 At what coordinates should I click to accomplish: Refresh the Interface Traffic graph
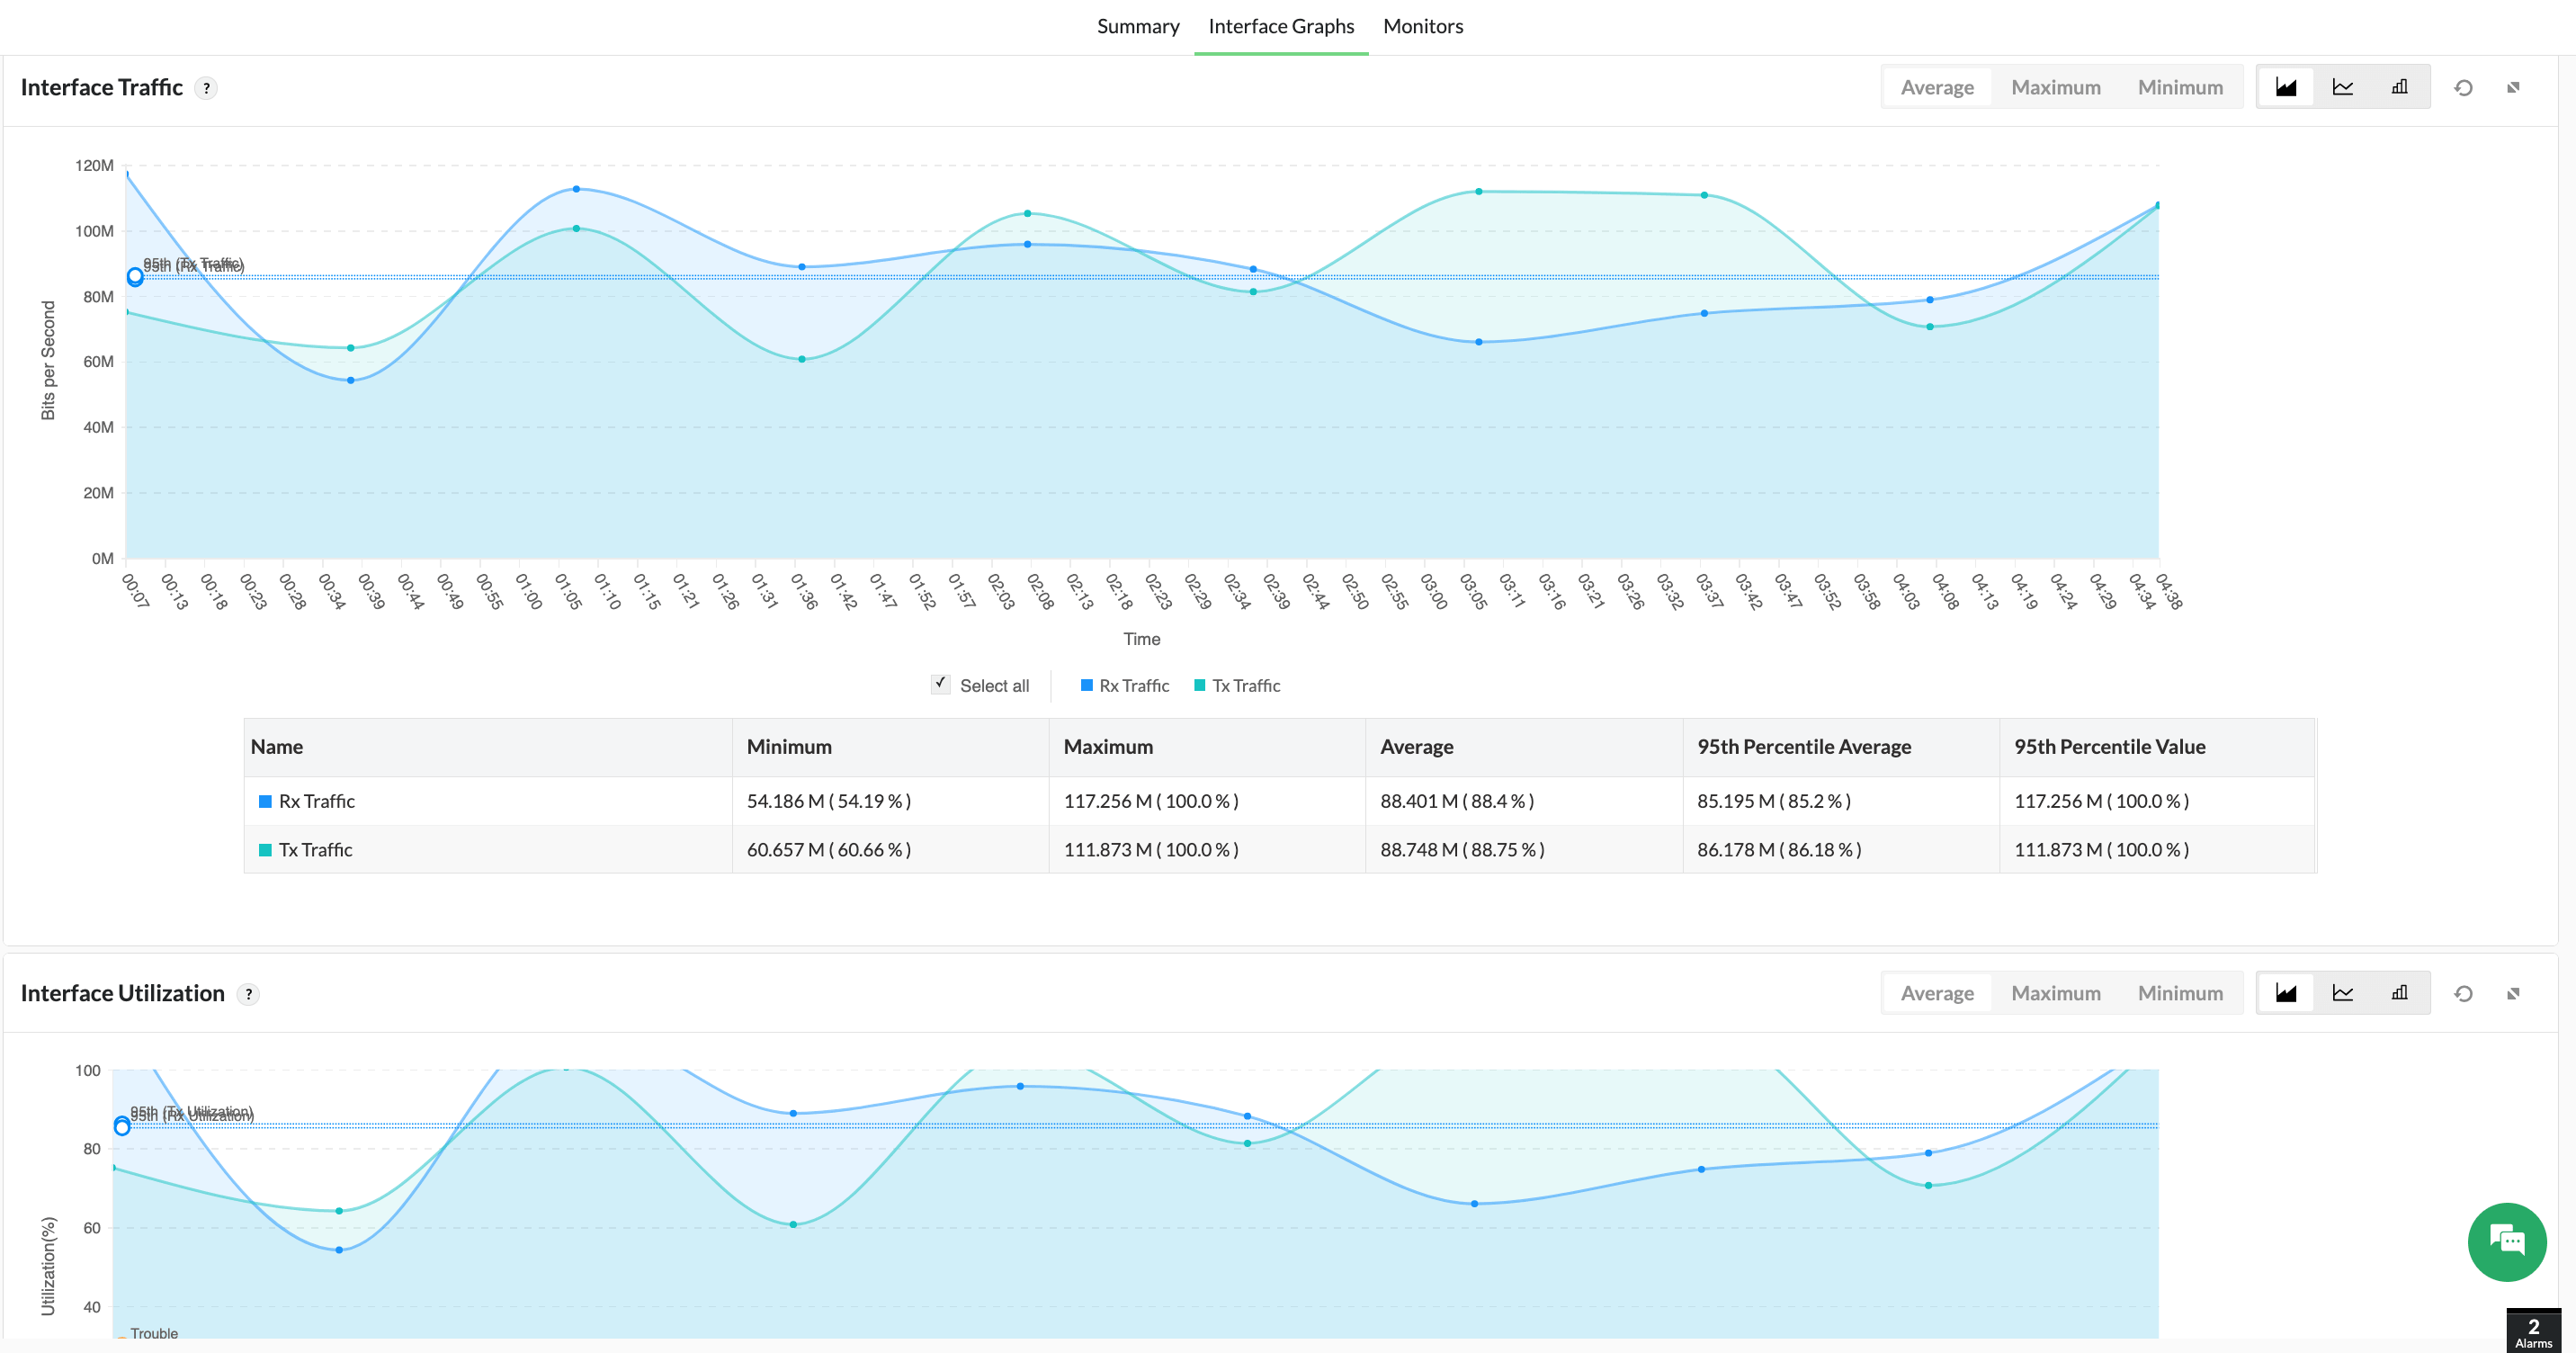pyautogui.click(x=2463, y=88)
